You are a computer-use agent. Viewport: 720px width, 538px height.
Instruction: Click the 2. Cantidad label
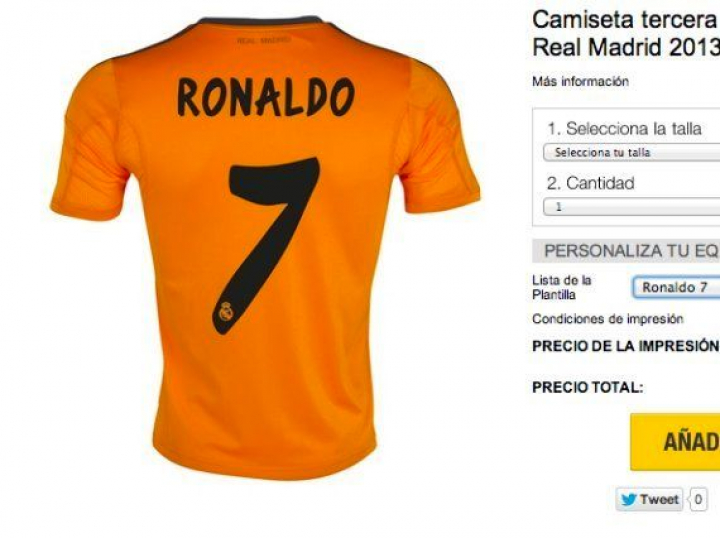pos(591,183)
